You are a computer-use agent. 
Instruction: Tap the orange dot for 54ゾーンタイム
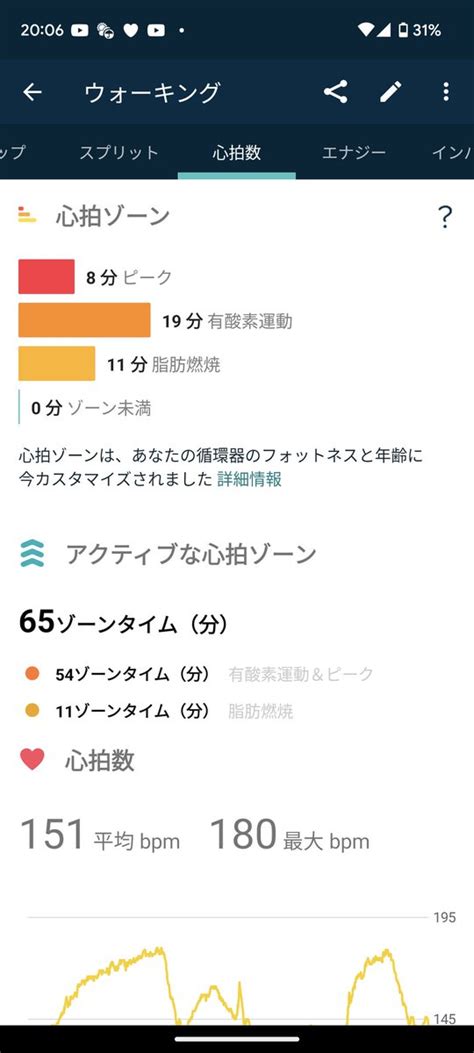click(x=32, y=674)
